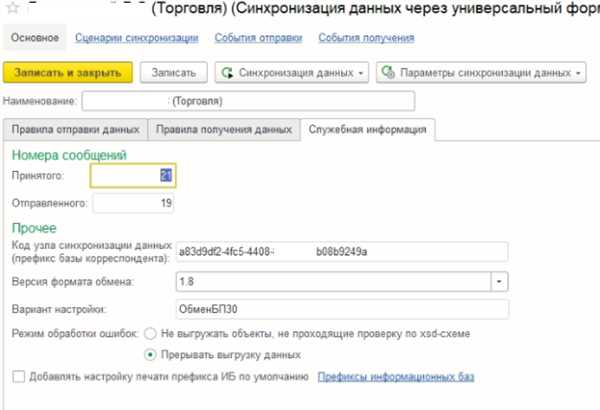600x410 pixels.
Task: Click the Отправленного label
Action: pos(50,203)
